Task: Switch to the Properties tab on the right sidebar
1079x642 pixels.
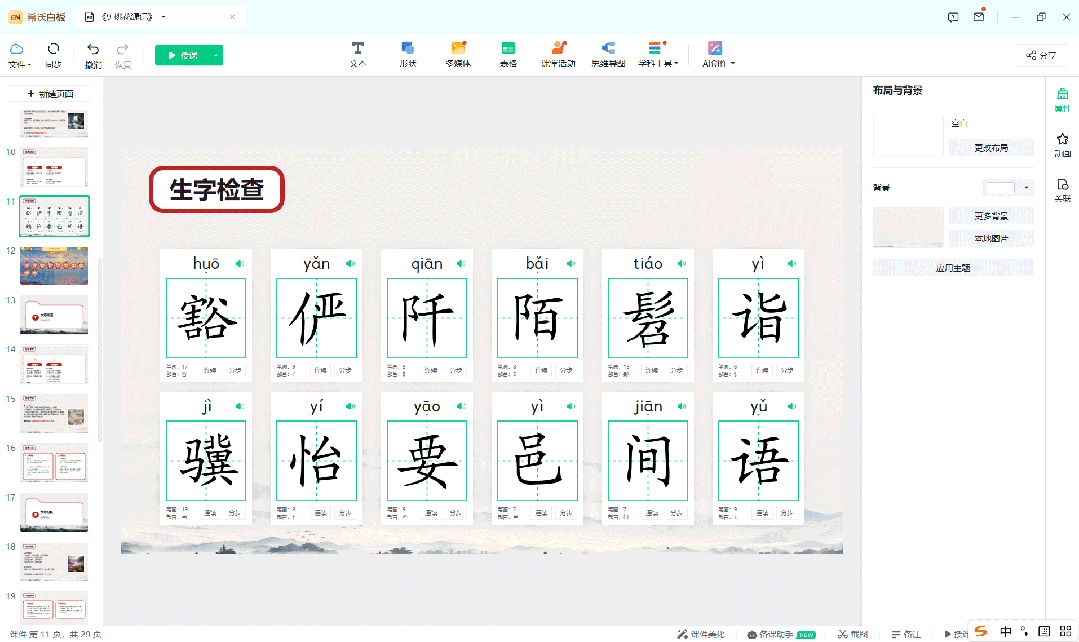Action: point(1063,99)
